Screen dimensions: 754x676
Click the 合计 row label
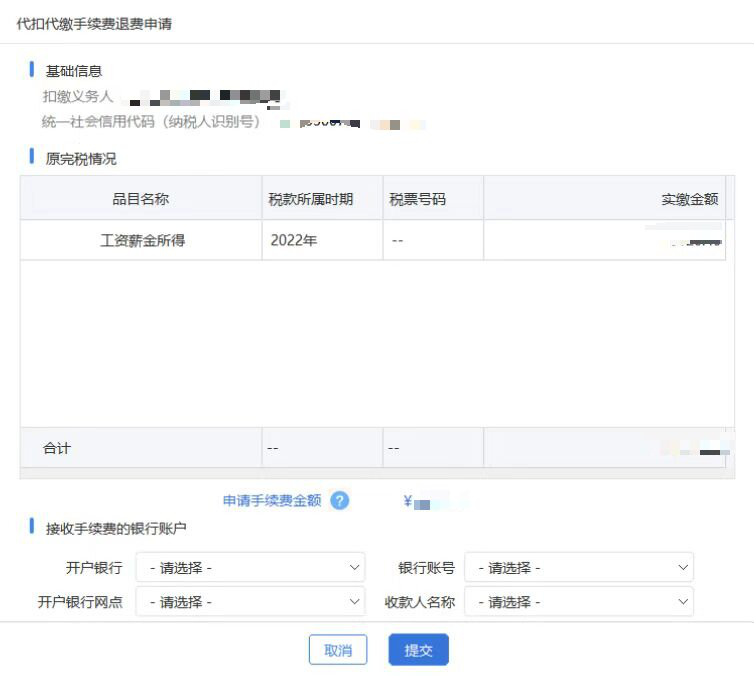pos(57,448)
